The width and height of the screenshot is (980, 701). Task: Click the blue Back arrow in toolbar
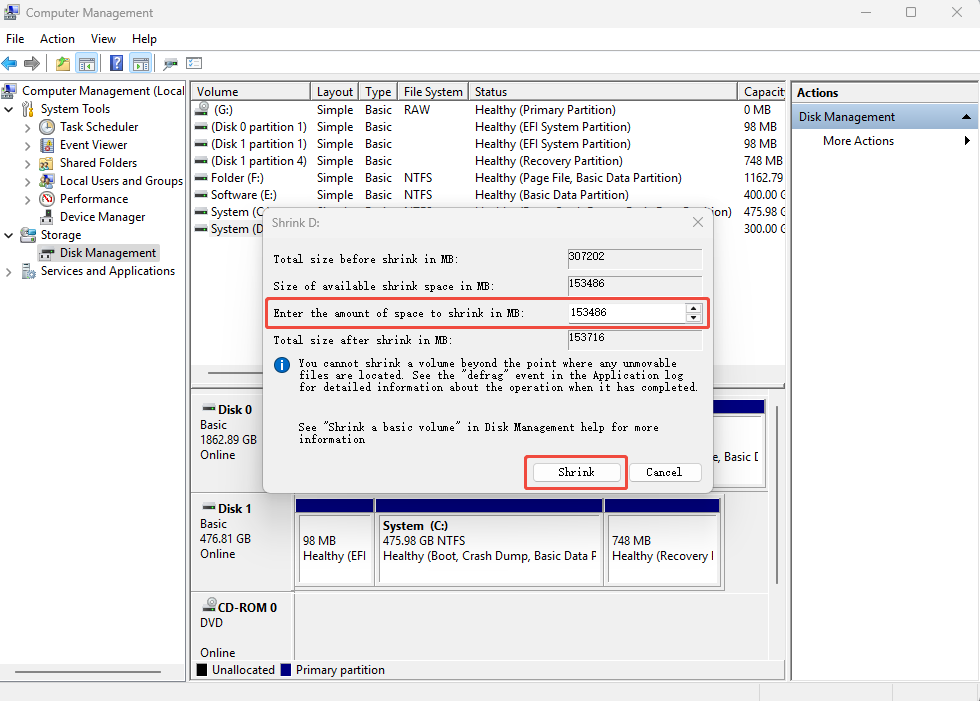coord(10,64)
